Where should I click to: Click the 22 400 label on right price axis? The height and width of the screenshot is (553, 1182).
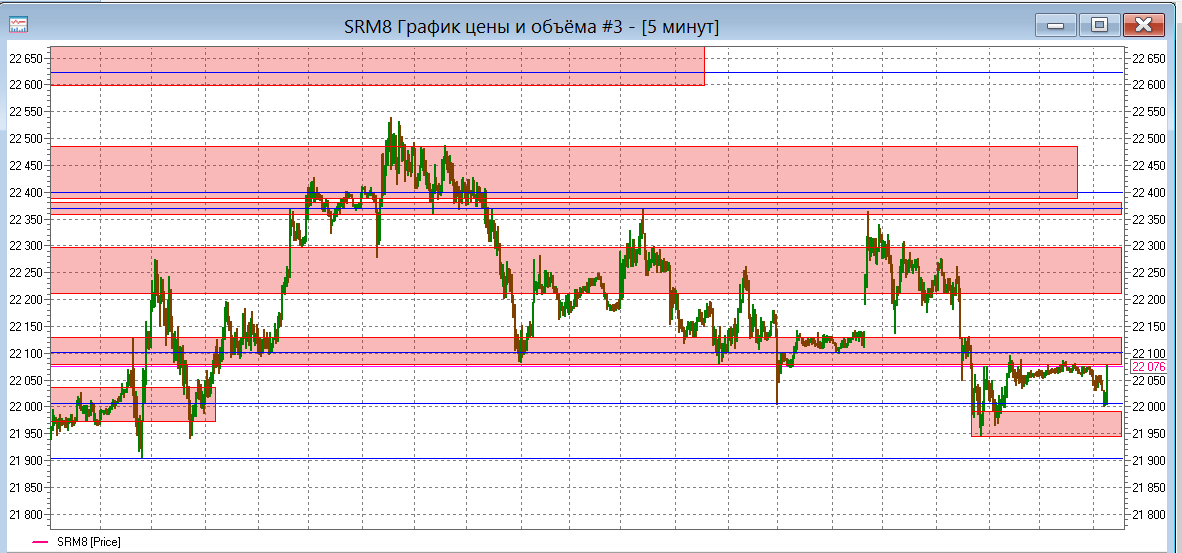pos(1149,193)
